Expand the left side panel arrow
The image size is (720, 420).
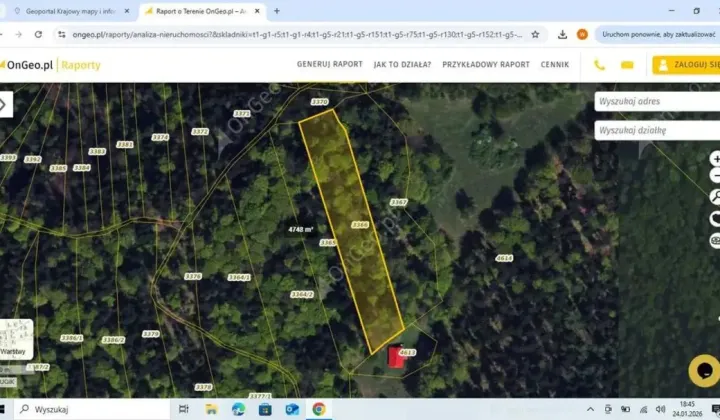[5, 105]
